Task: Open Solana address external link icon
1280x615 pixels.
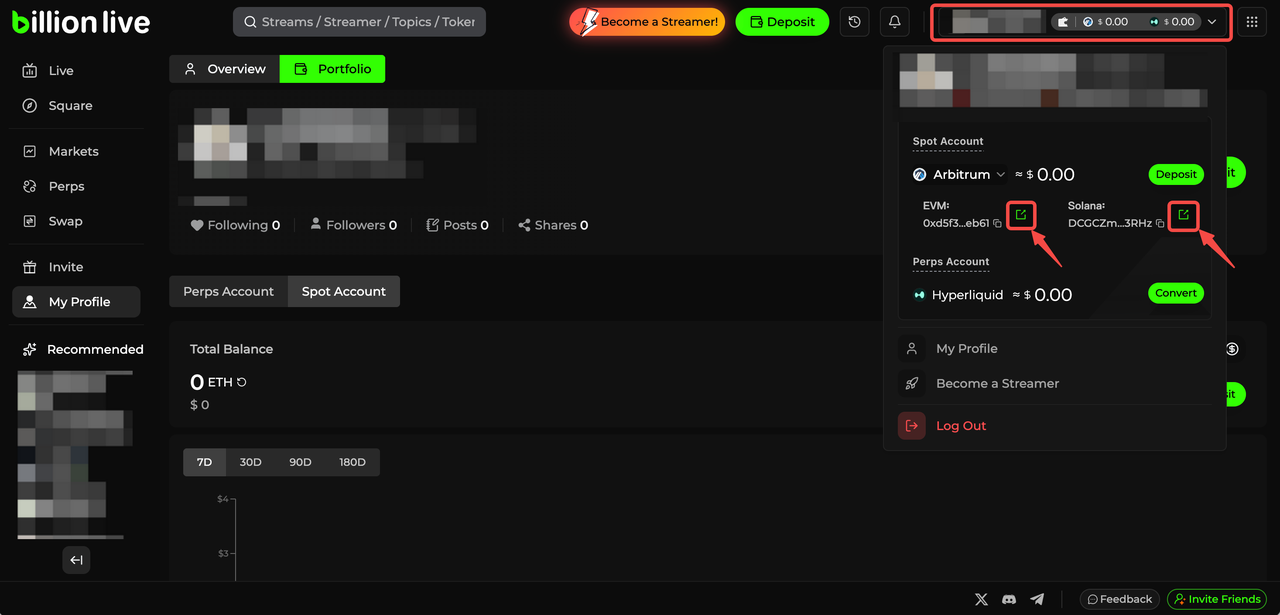Action: pos(1183,215)
